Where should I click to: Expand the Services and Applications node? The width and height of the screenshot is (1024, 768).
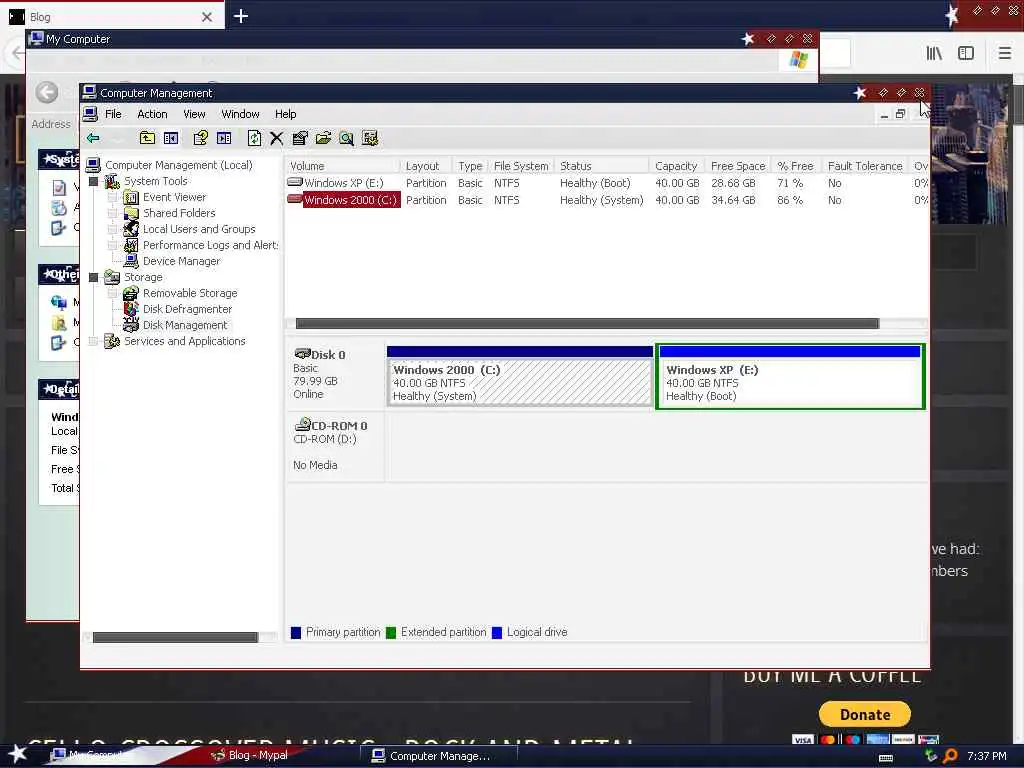(x=93, y=341)
